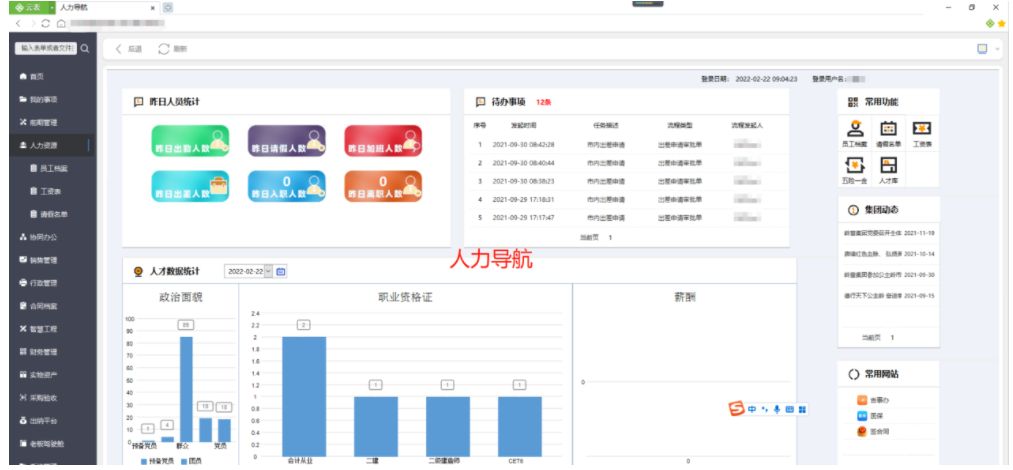The height and width of the screenshot is (470, 1013).
Task: Open 昨日离职人数 orange card
Action: click(383, 186)
